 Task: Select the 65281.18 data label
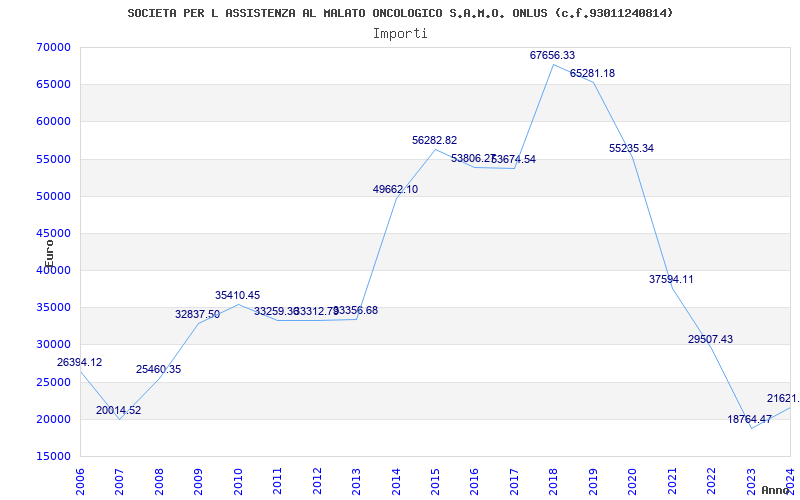[x=592, y=73]
